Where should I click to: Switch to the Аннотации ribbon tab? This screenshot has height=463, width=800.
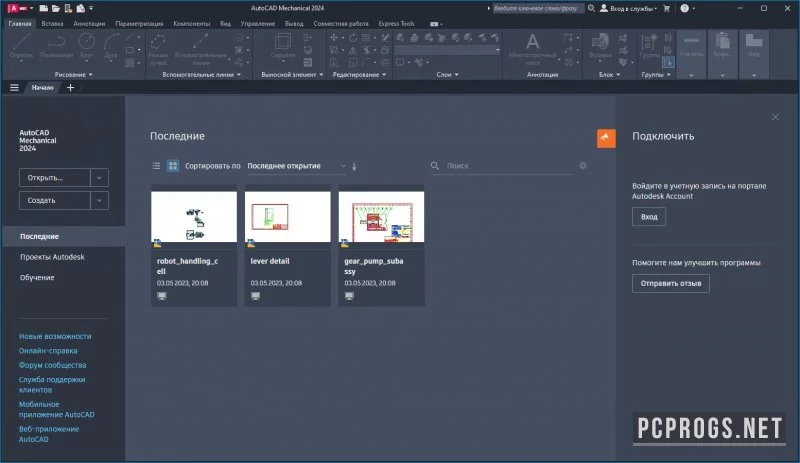tap(89, 23)
